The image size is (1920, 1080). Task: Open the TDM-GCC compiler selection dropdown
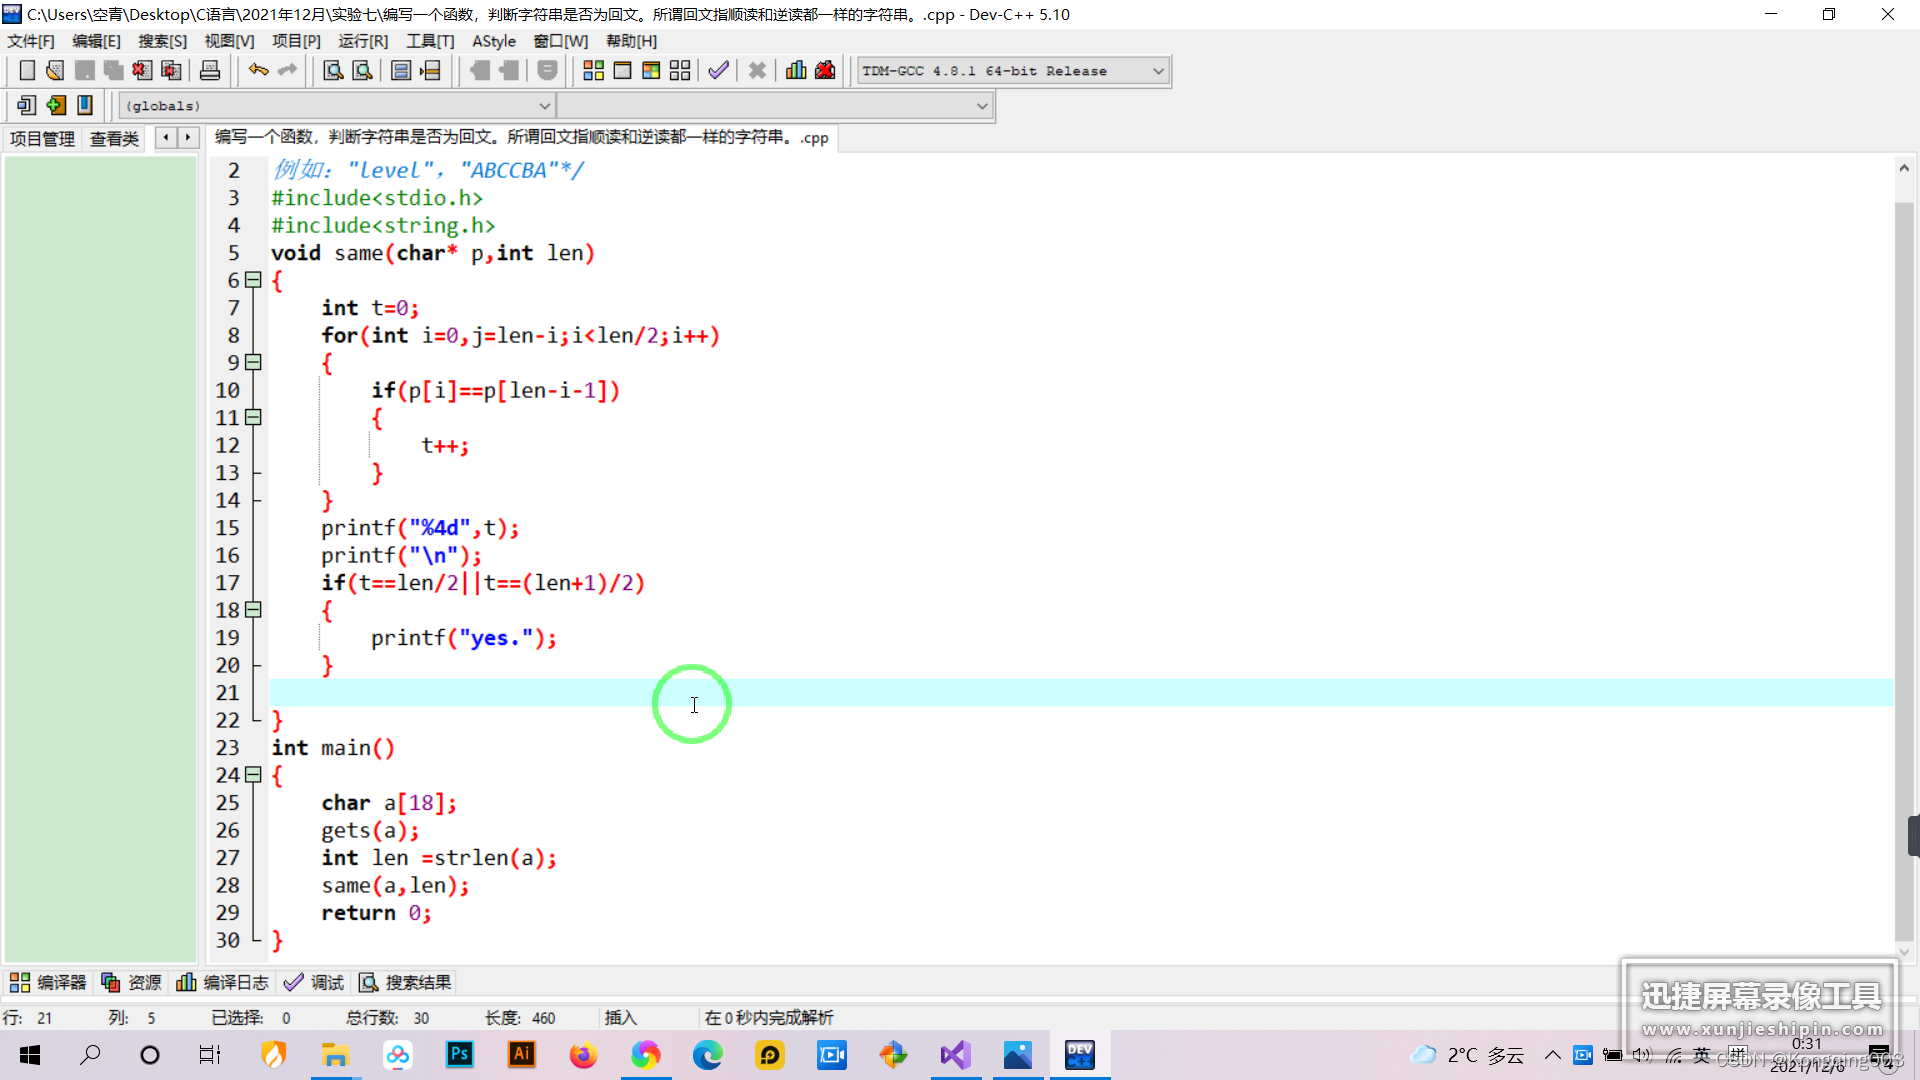1158,71
